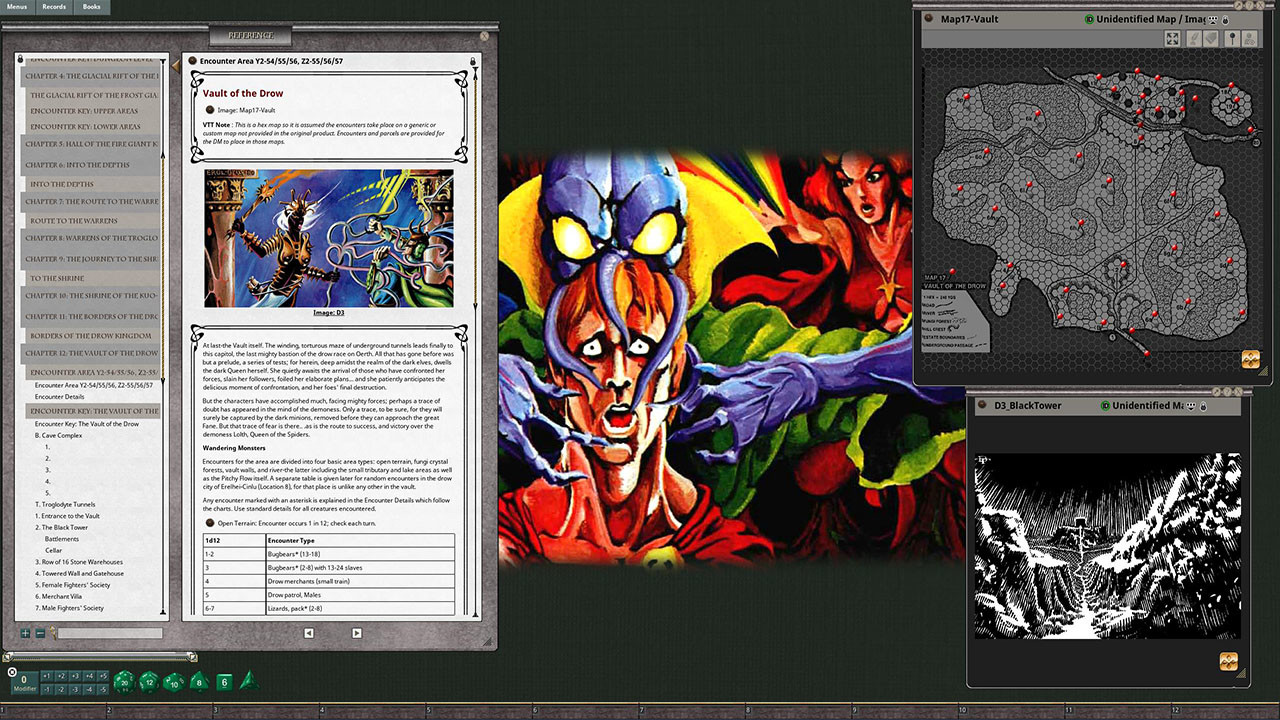This screenshot has height=720, width=1280.
Task: Select the pin placement tool on Map17-Vault
Action: pos(1233,38)
